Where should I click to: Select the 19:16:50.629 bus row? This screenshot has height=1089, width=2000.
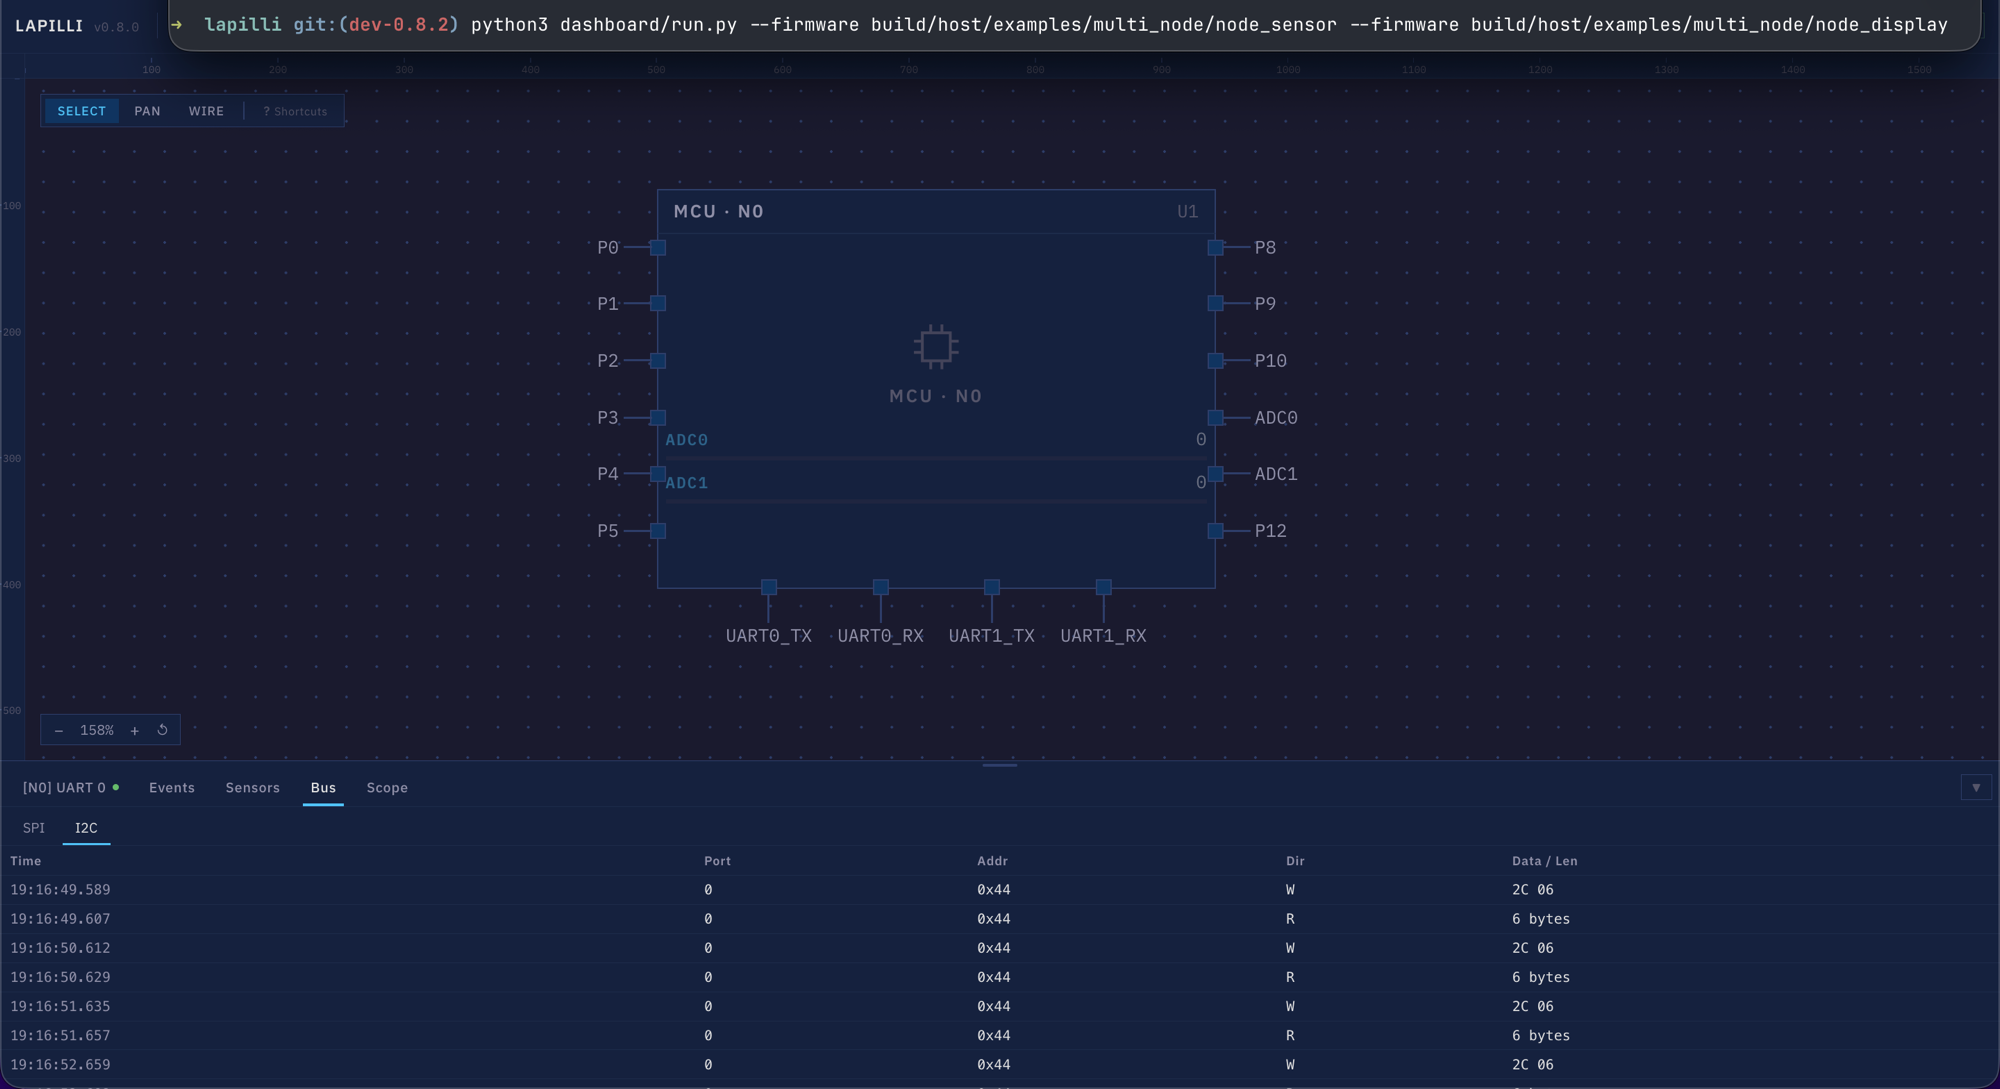point(1000,977)
